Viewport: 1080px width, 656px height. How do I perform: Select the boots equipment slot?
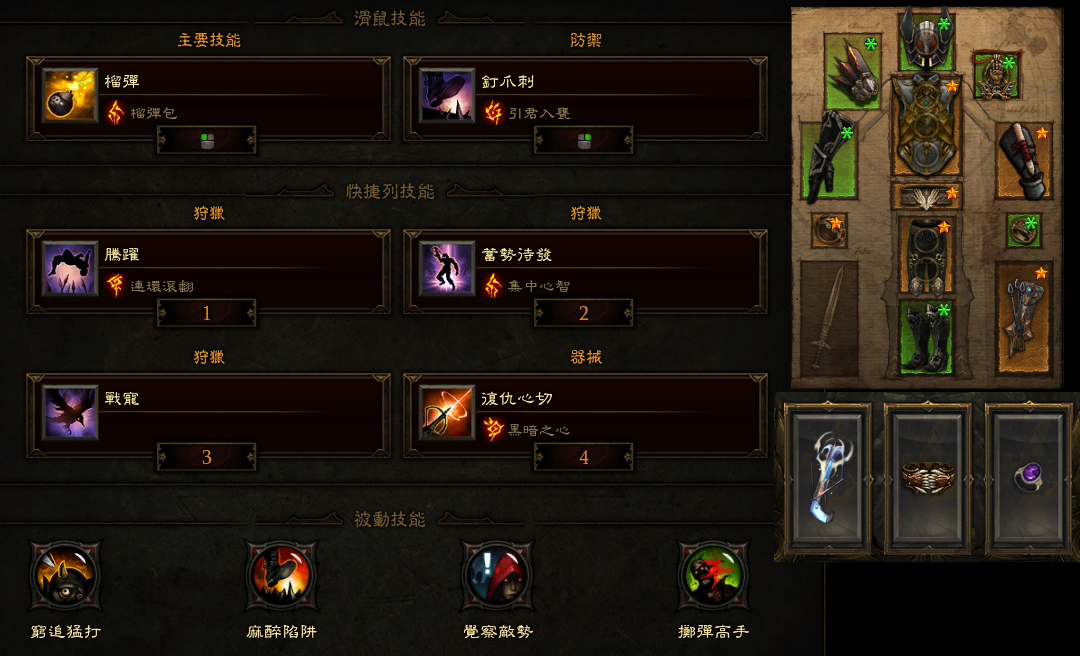tap(926, 337)
